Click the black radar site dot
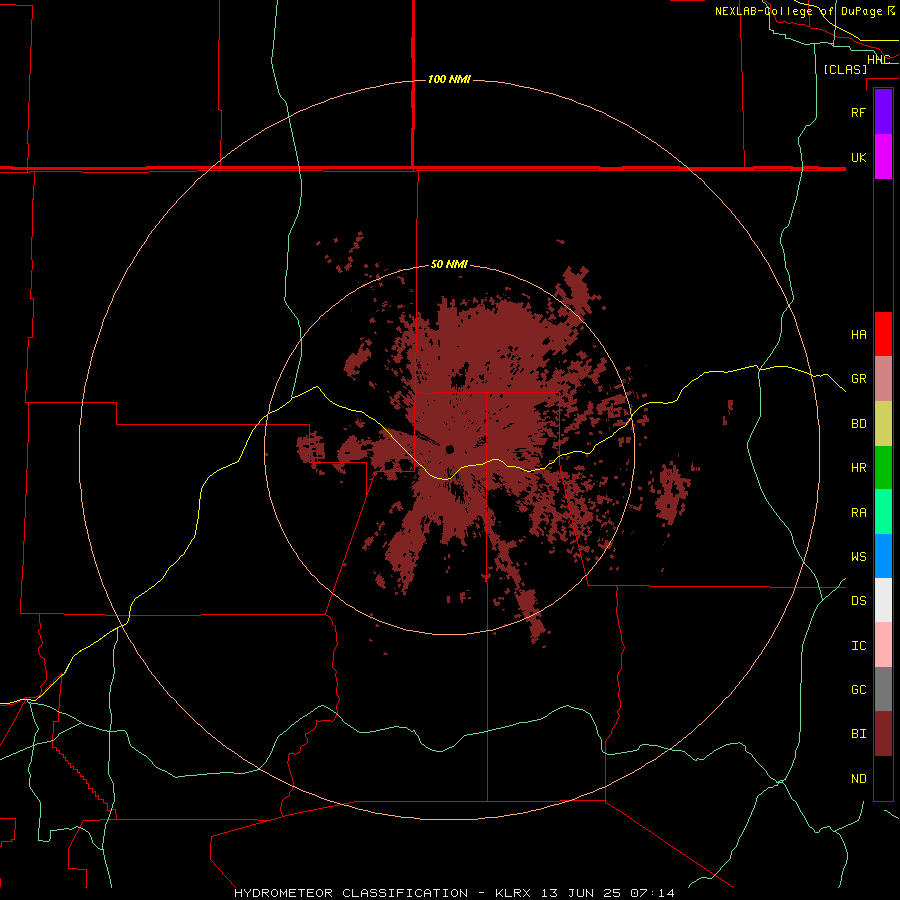 pos(449,449)
